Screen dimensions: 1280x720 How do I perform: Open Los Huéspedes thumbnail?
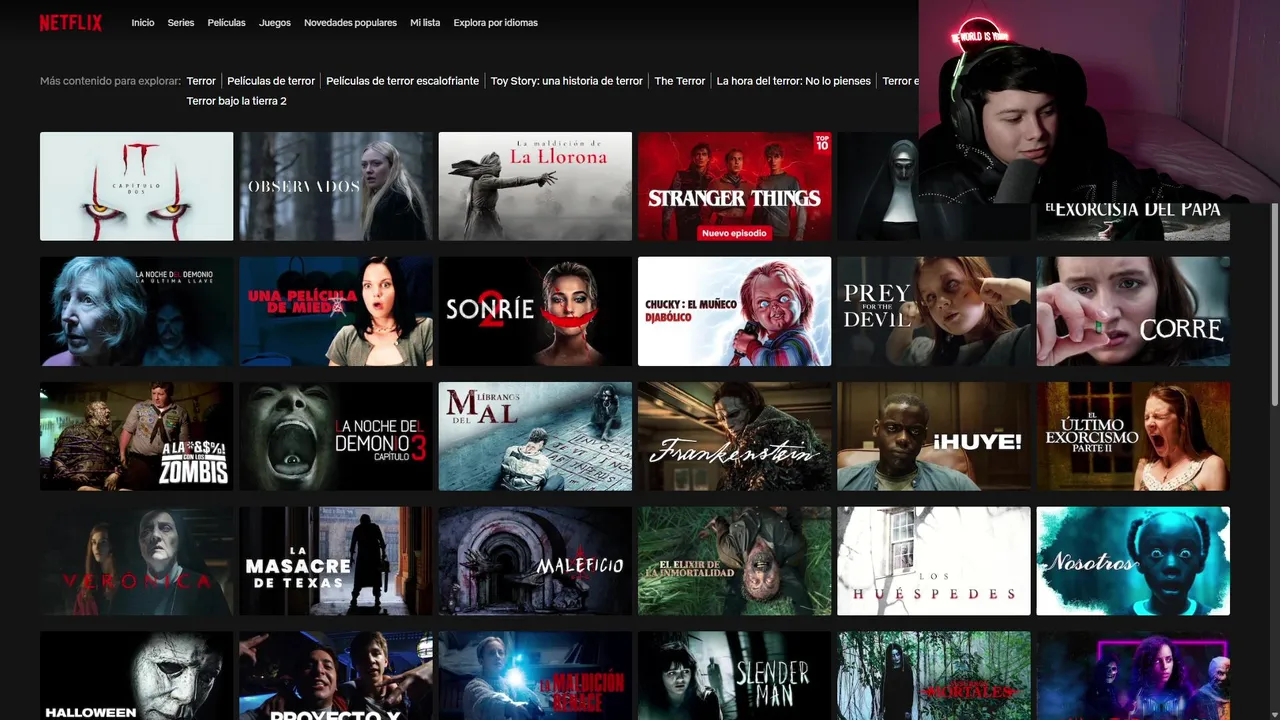tap(934, 561)
